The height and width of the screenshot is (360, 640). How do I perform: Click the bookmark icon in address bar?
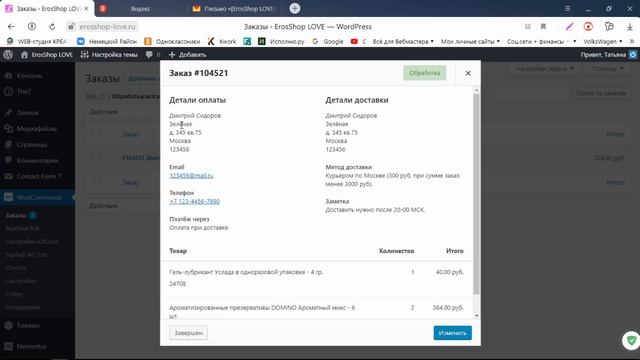pos(543,27)
